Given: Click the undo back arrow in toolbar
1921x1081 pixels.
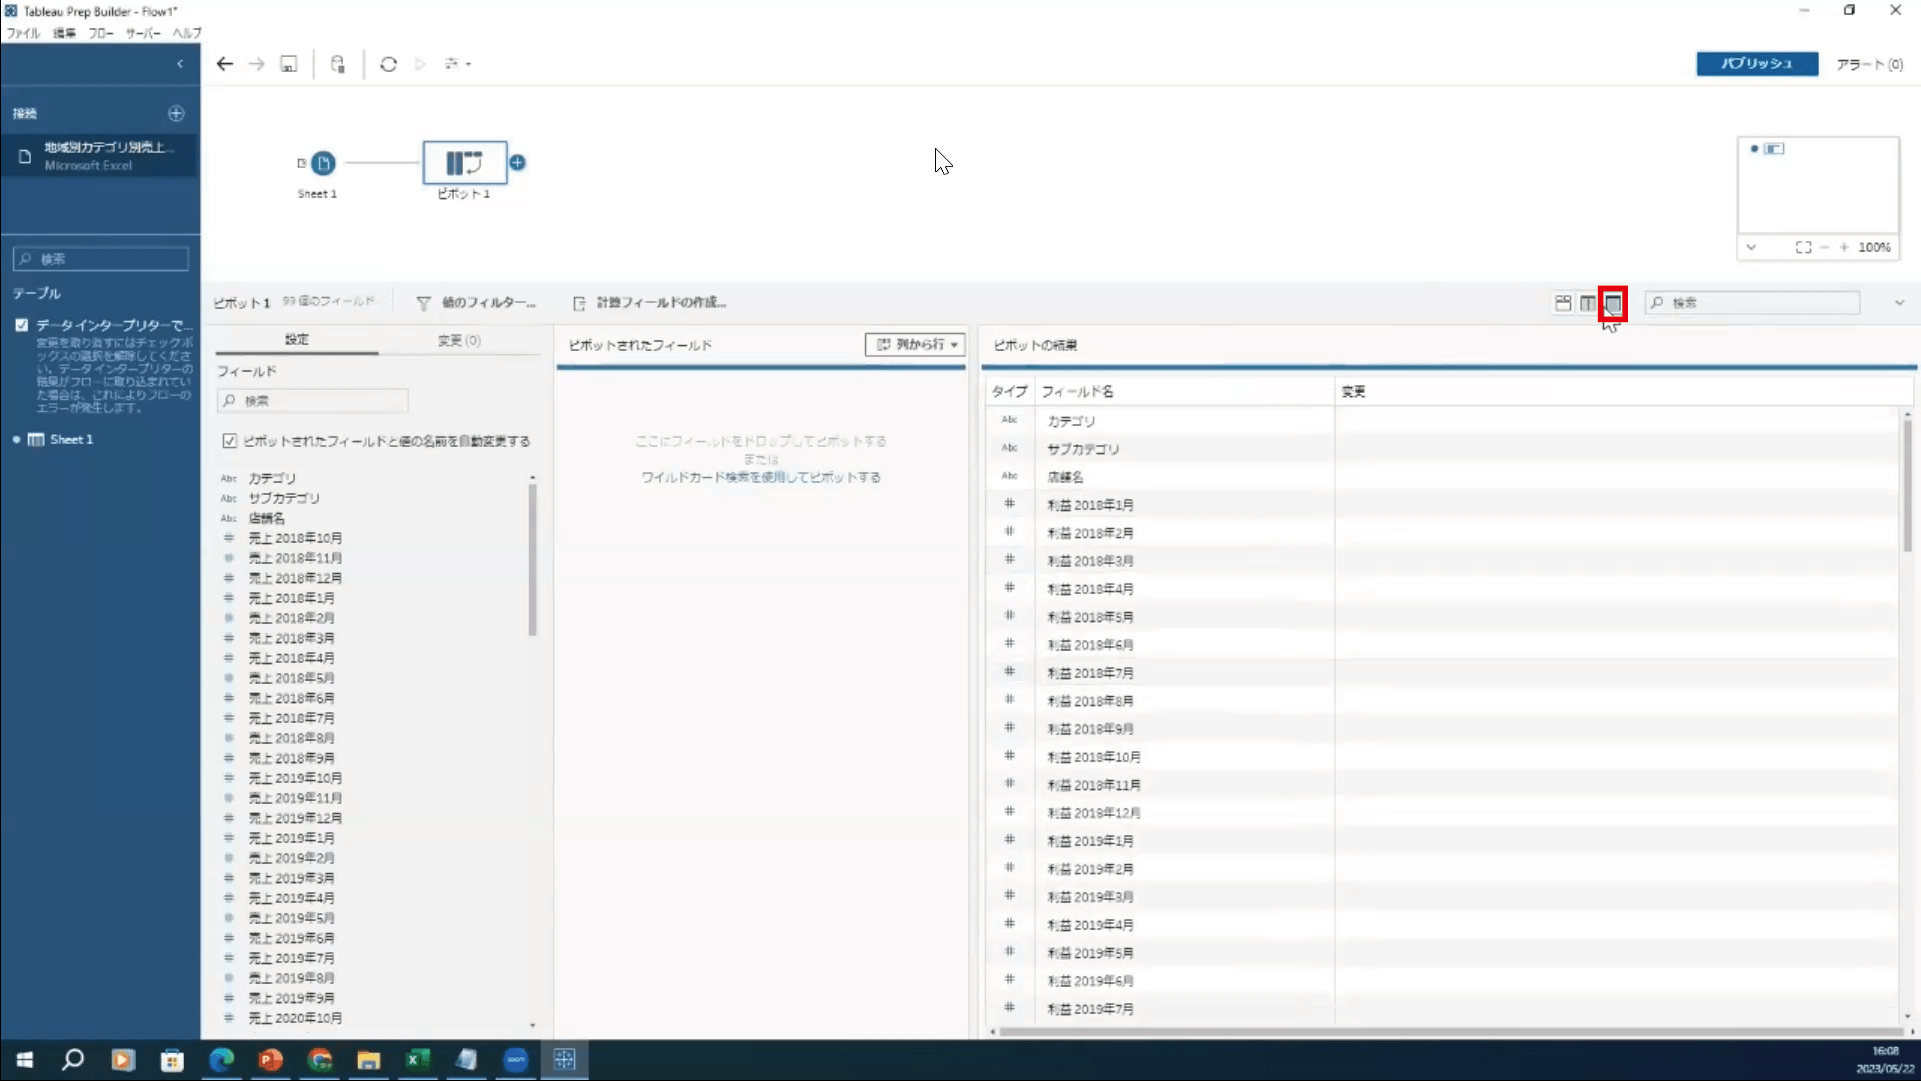Looking at the screenshot, I should pos(224,64).
